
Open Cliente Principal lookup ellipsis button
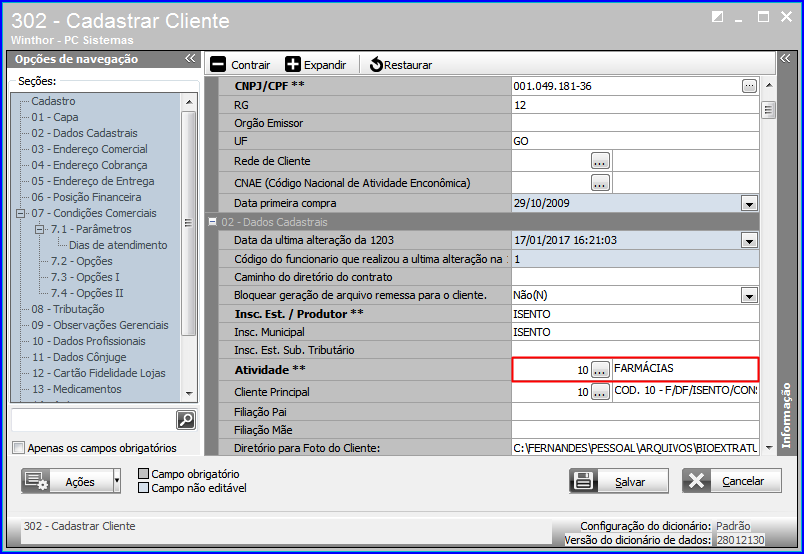[x=600, y=391]
